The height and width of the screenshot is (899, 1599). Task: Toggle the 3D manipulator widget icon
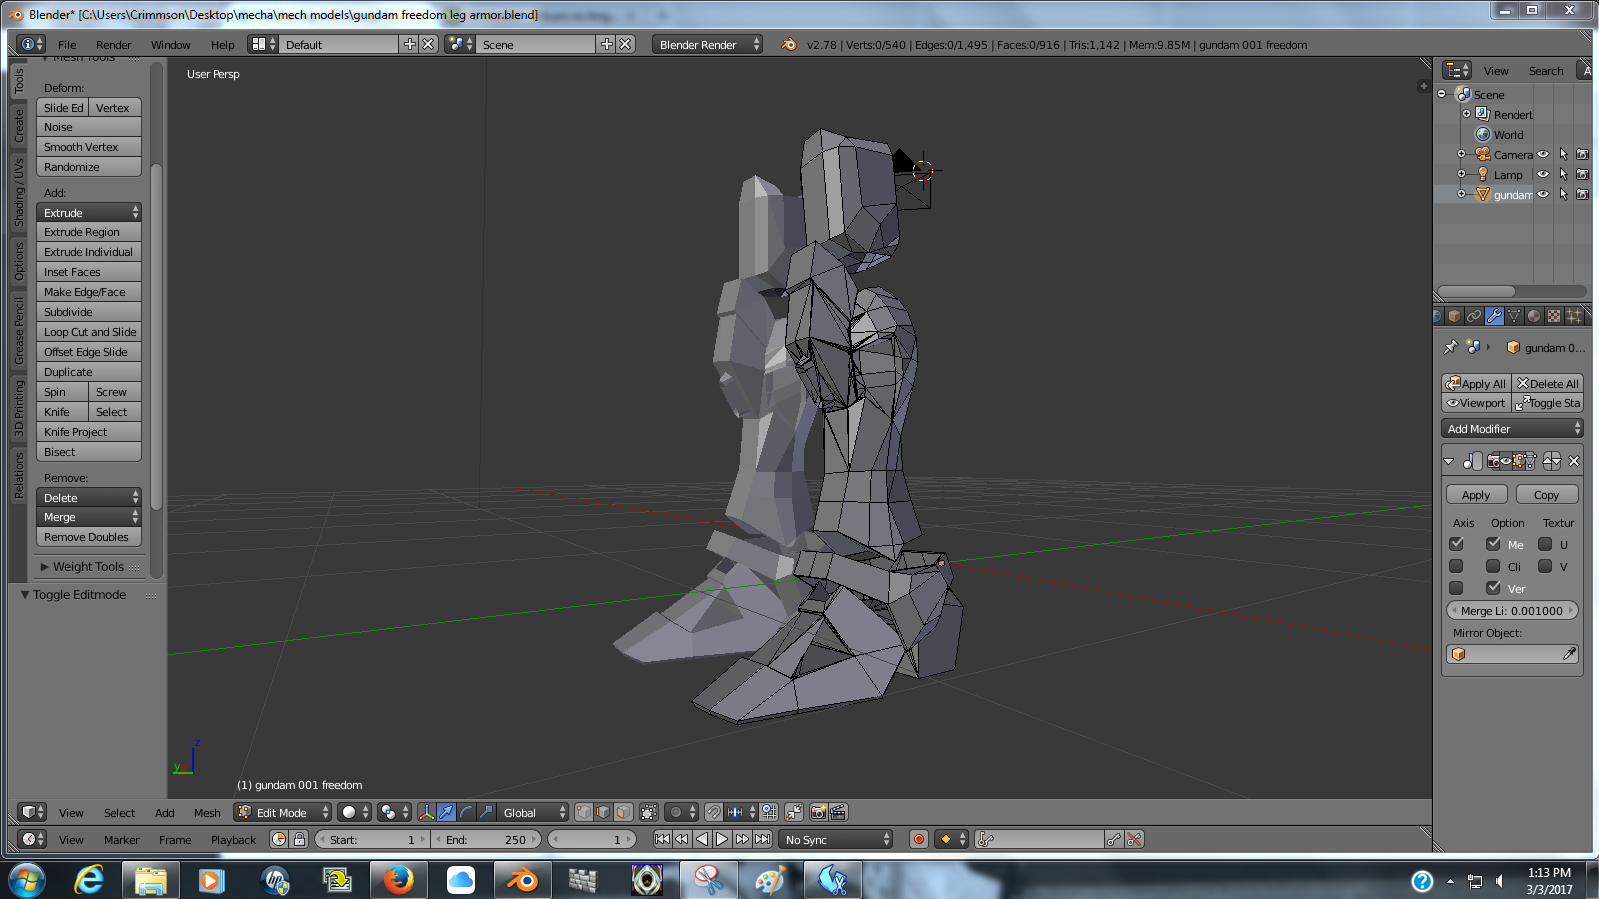click(x=427, y=812)
